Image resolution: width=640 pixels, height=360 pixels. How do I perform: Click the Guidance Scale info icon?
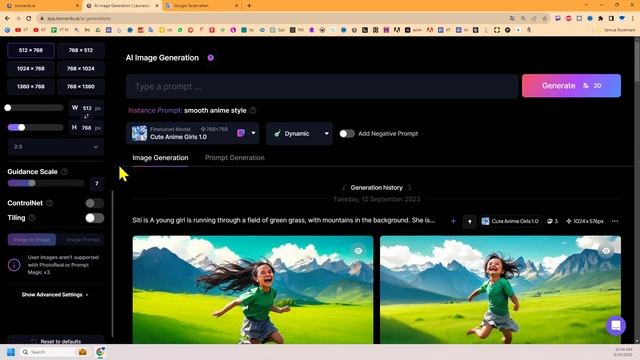[x=64, y=172]
